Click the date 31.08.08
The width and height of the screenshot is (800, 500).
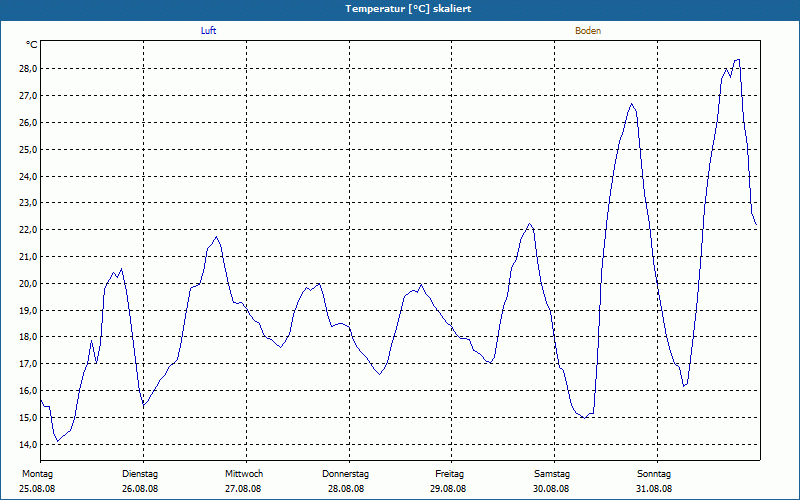tap(654, 489)
